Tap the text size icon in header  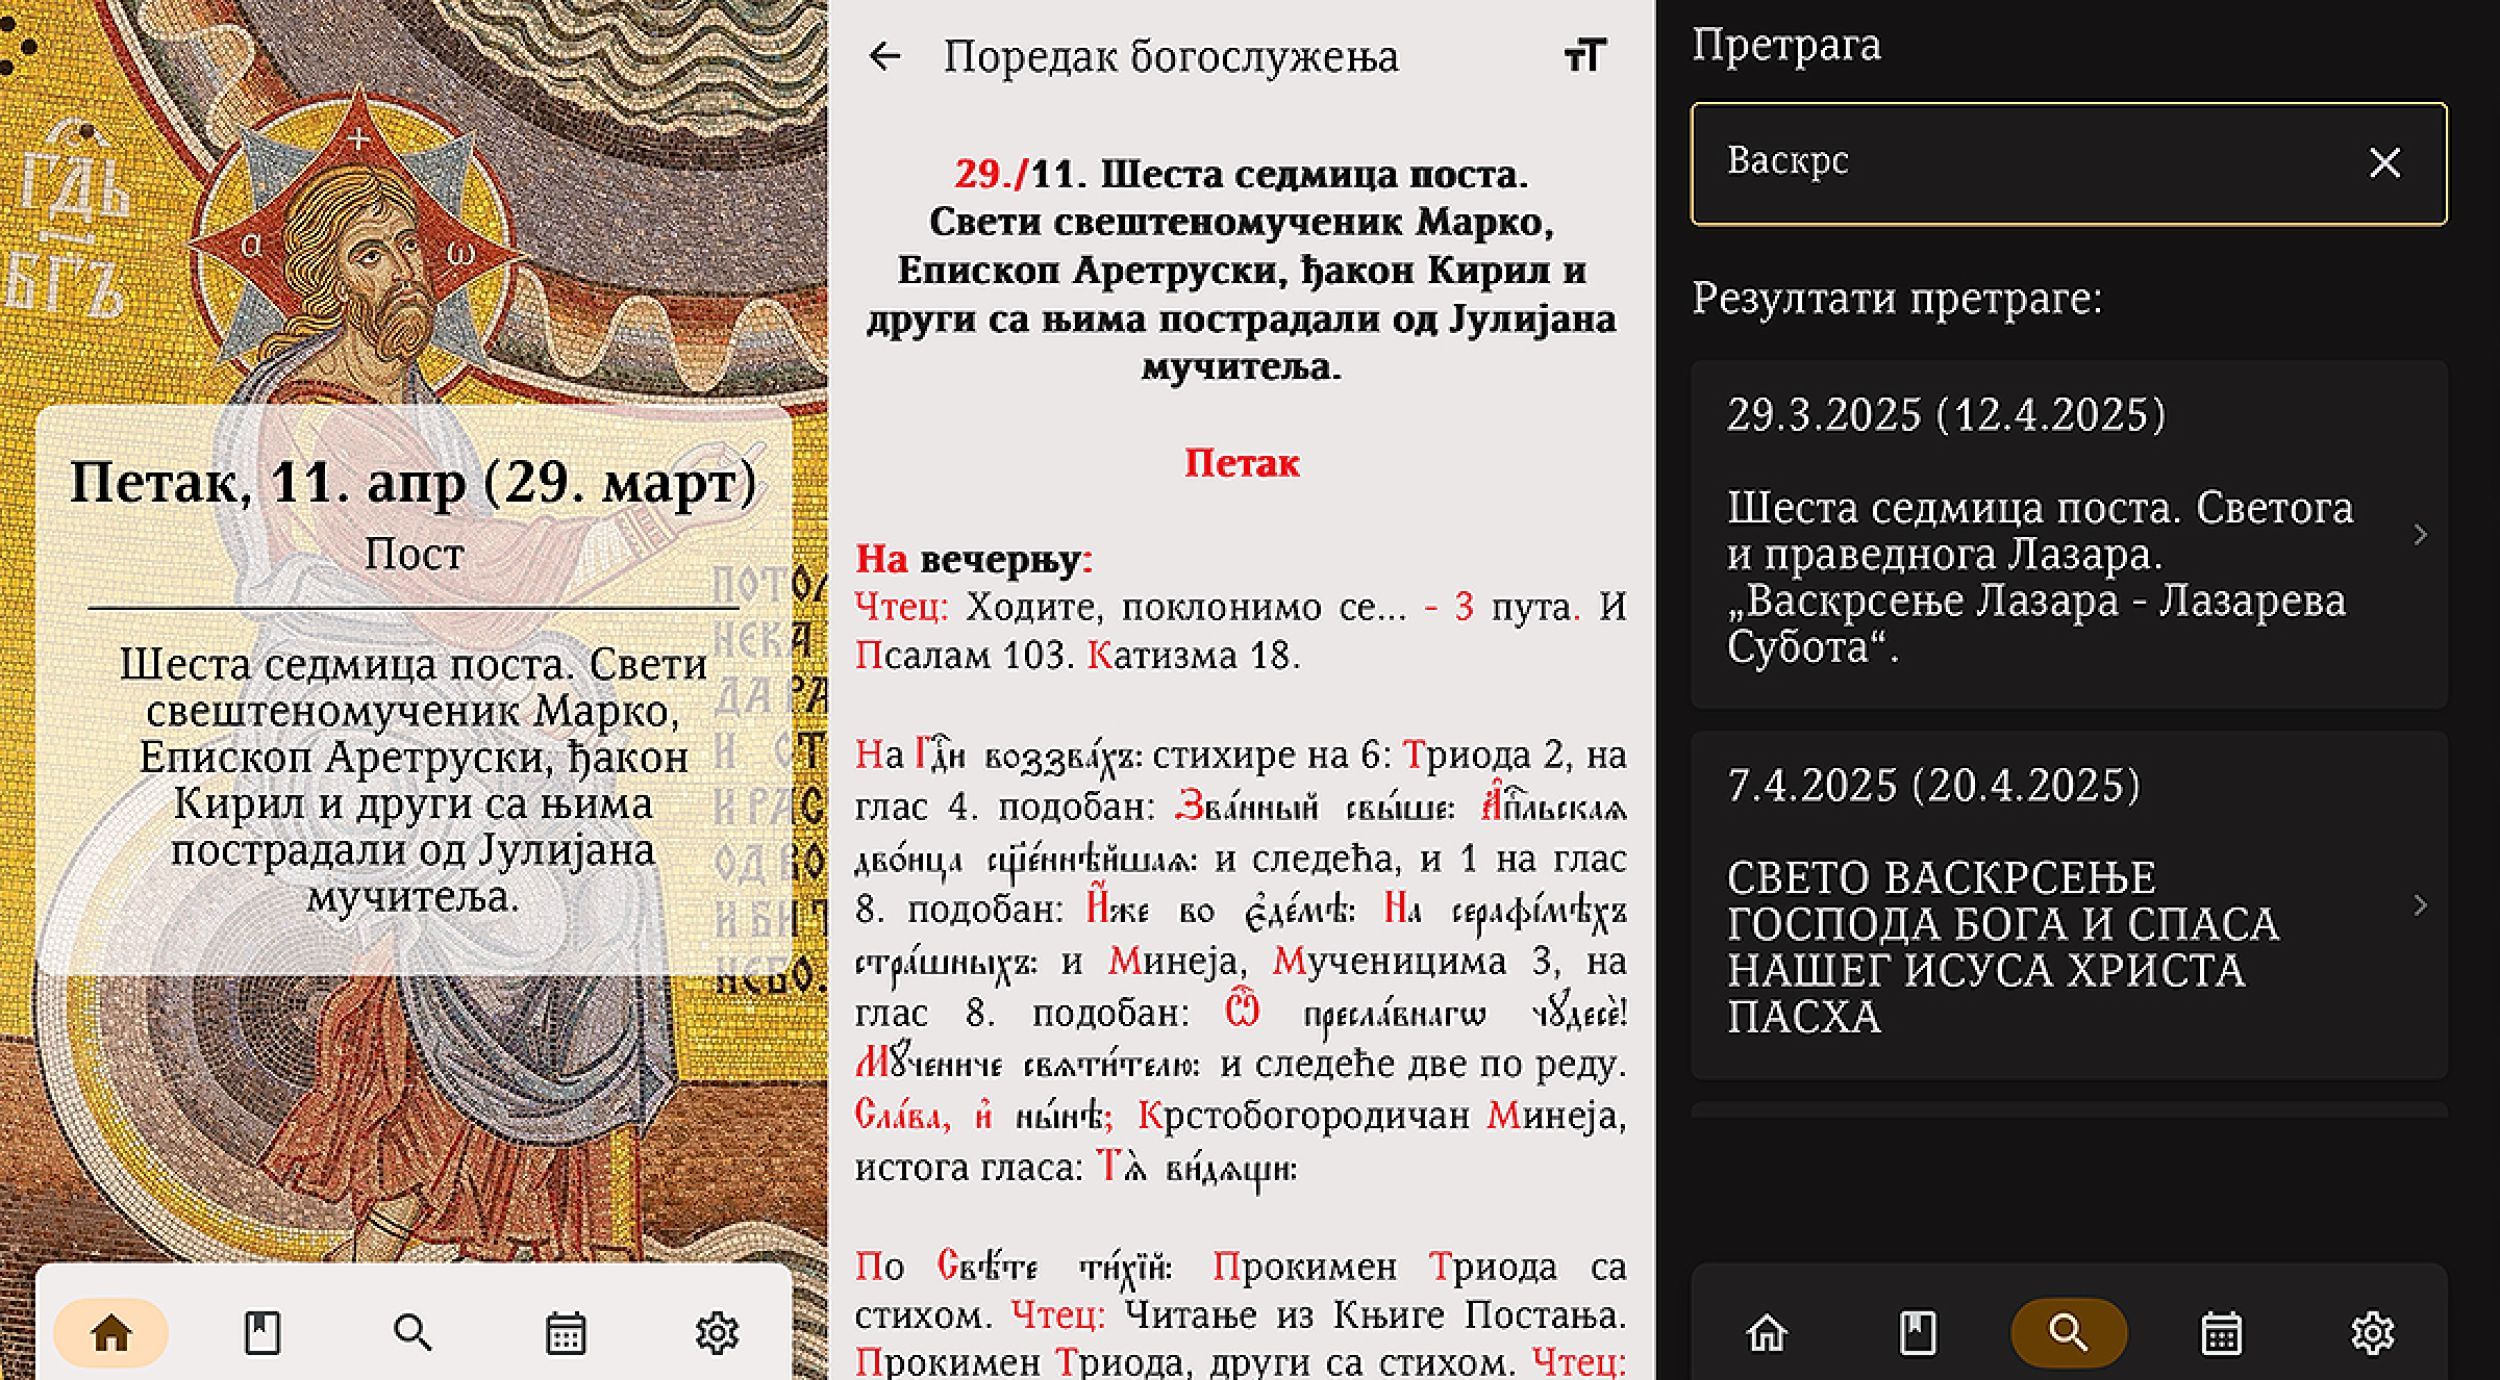click(1585, 56)
